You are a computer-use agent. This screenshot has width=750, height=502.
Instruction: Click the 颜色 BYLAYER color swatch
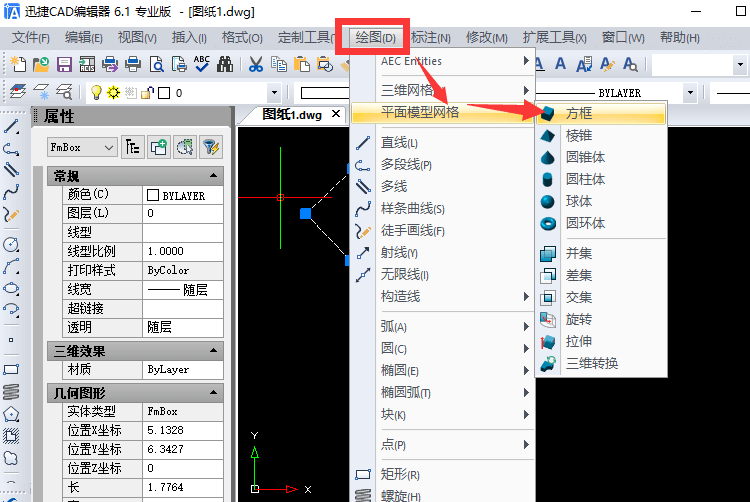153,195
